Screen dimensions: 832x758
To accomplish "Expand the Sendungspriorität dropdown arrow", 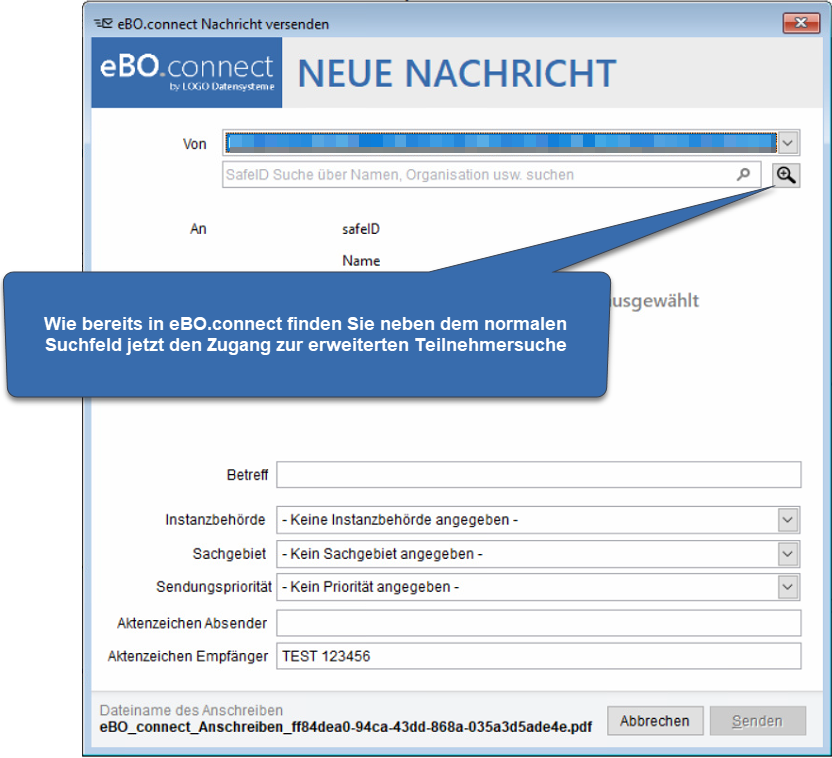I will tap(788, 587).
